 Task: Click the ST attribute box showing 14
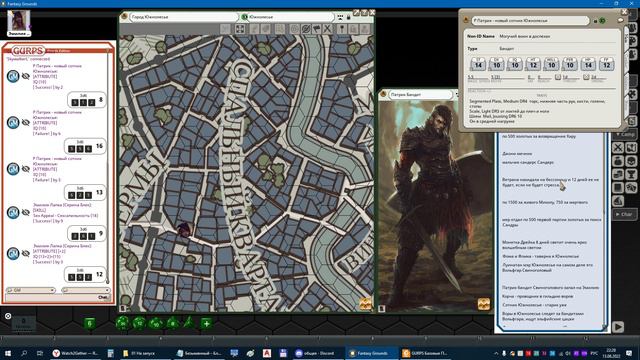pos(478,64)
